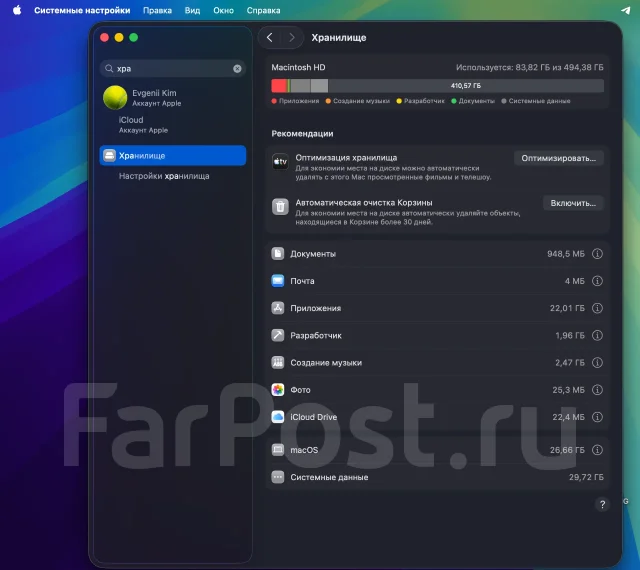
Task: Show info for Разработчик
Action: (597, 335)
